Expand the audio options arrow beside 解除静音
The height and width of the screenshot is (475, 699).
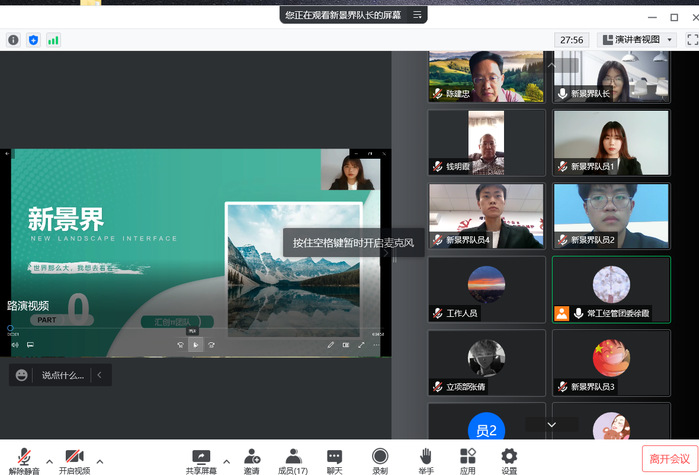coord(49,461)
